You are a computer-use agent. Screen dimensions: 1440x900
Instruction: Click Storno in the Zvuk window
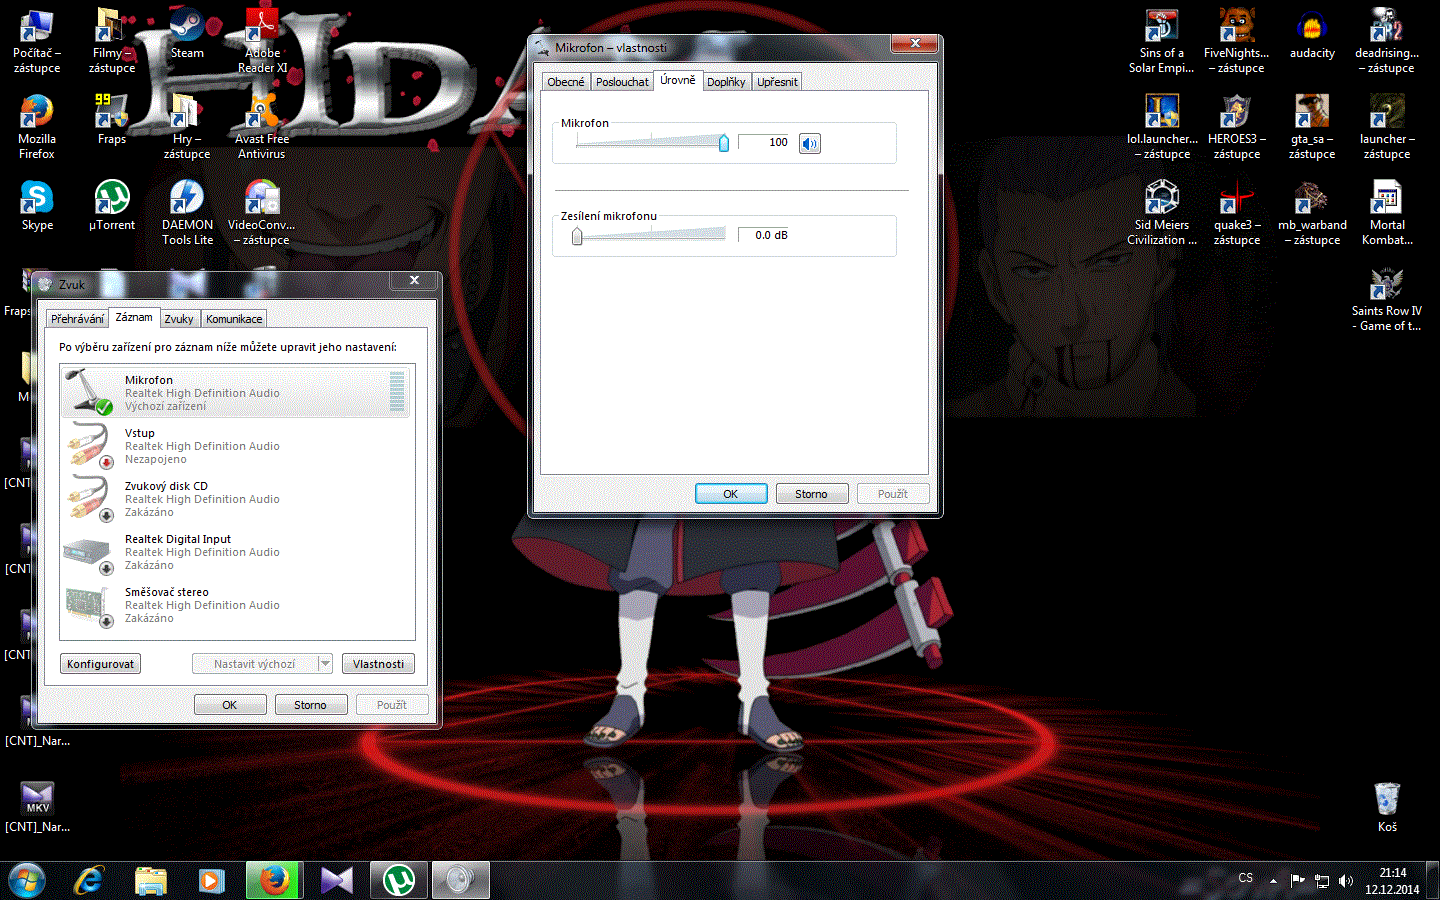(310, 705)
